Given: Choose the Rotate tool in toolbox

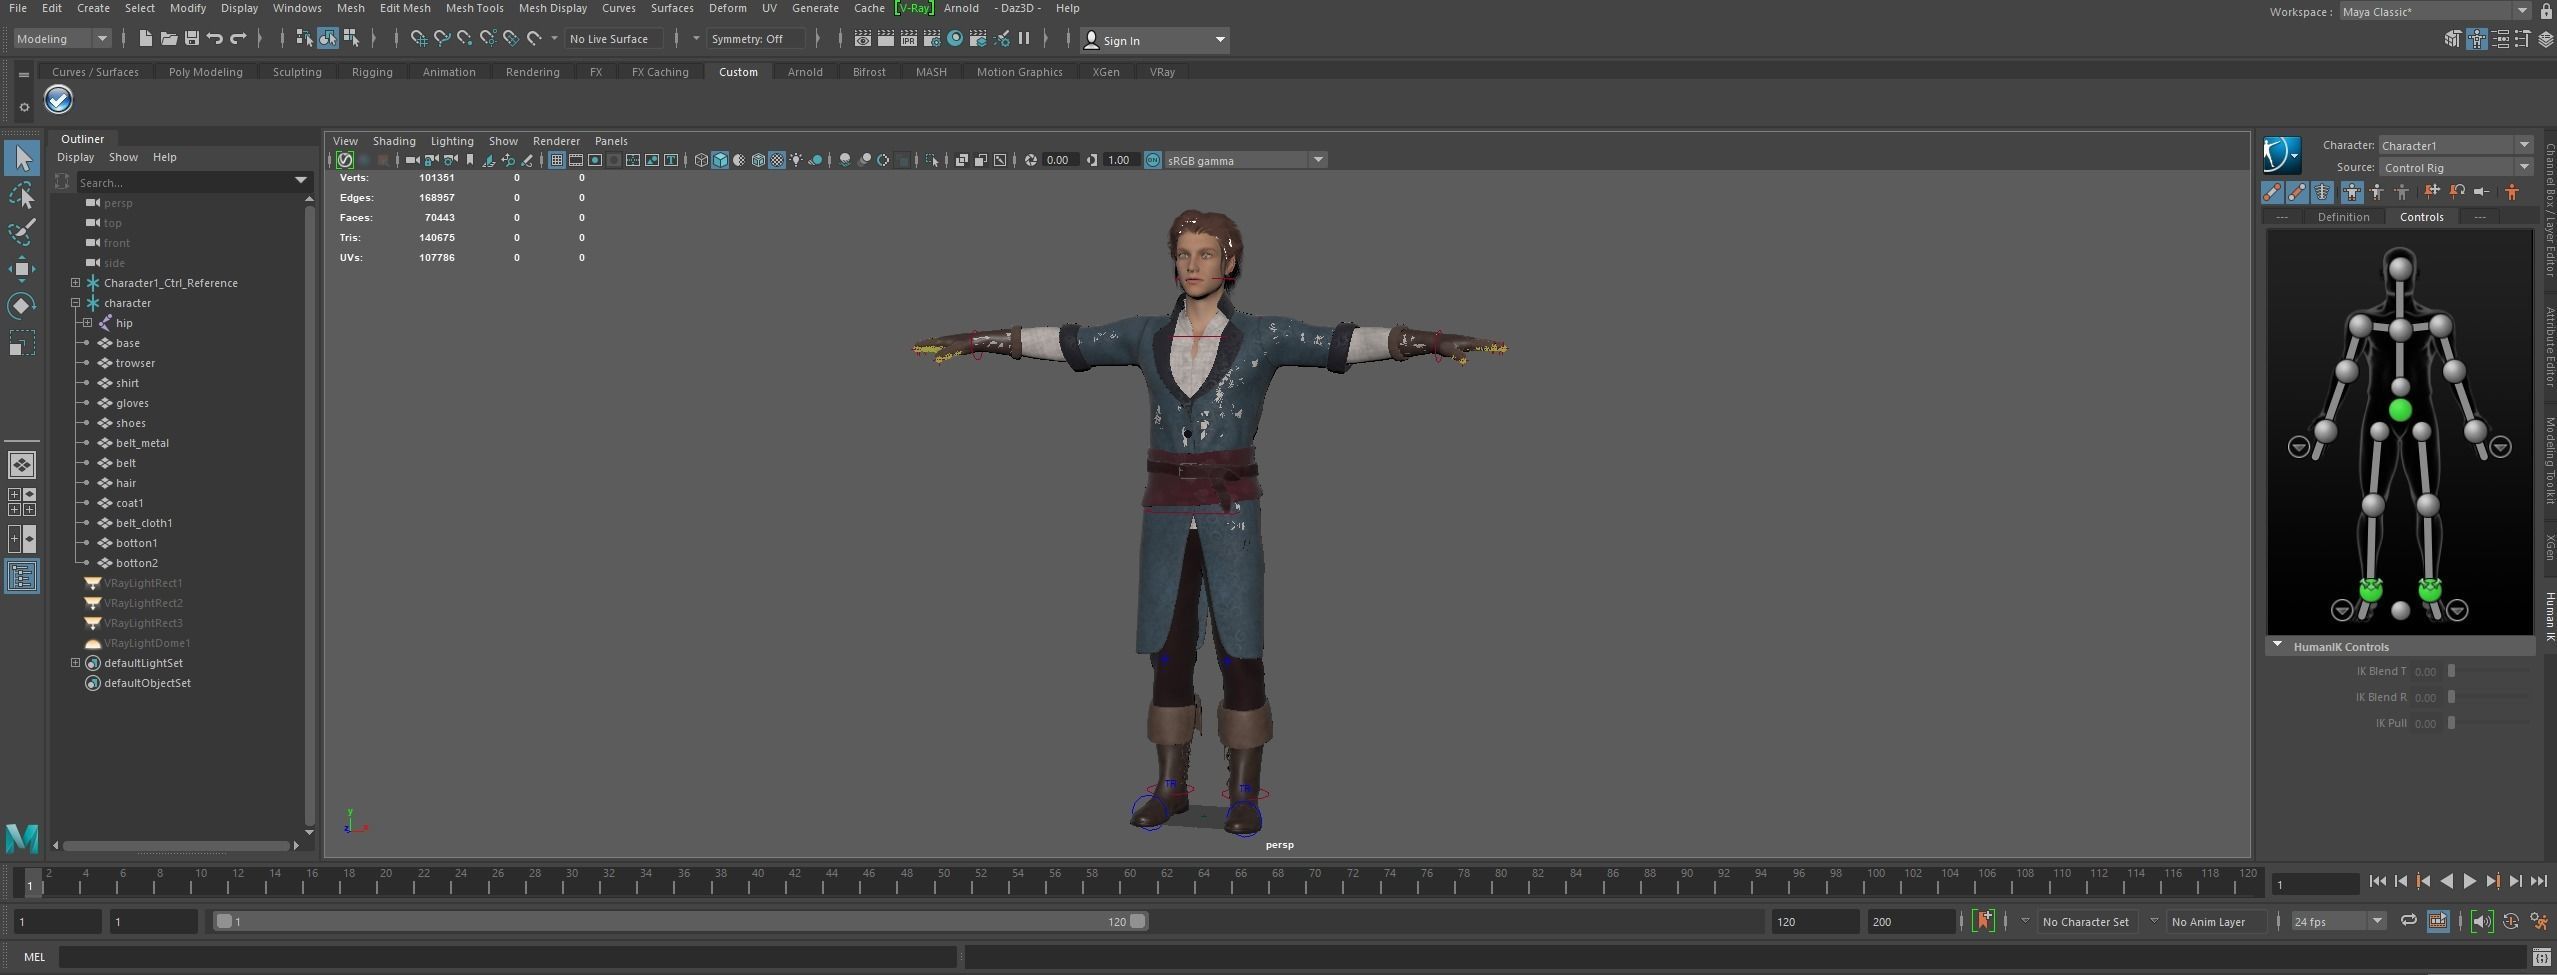Looking at the screenshot, I should 22,305.
